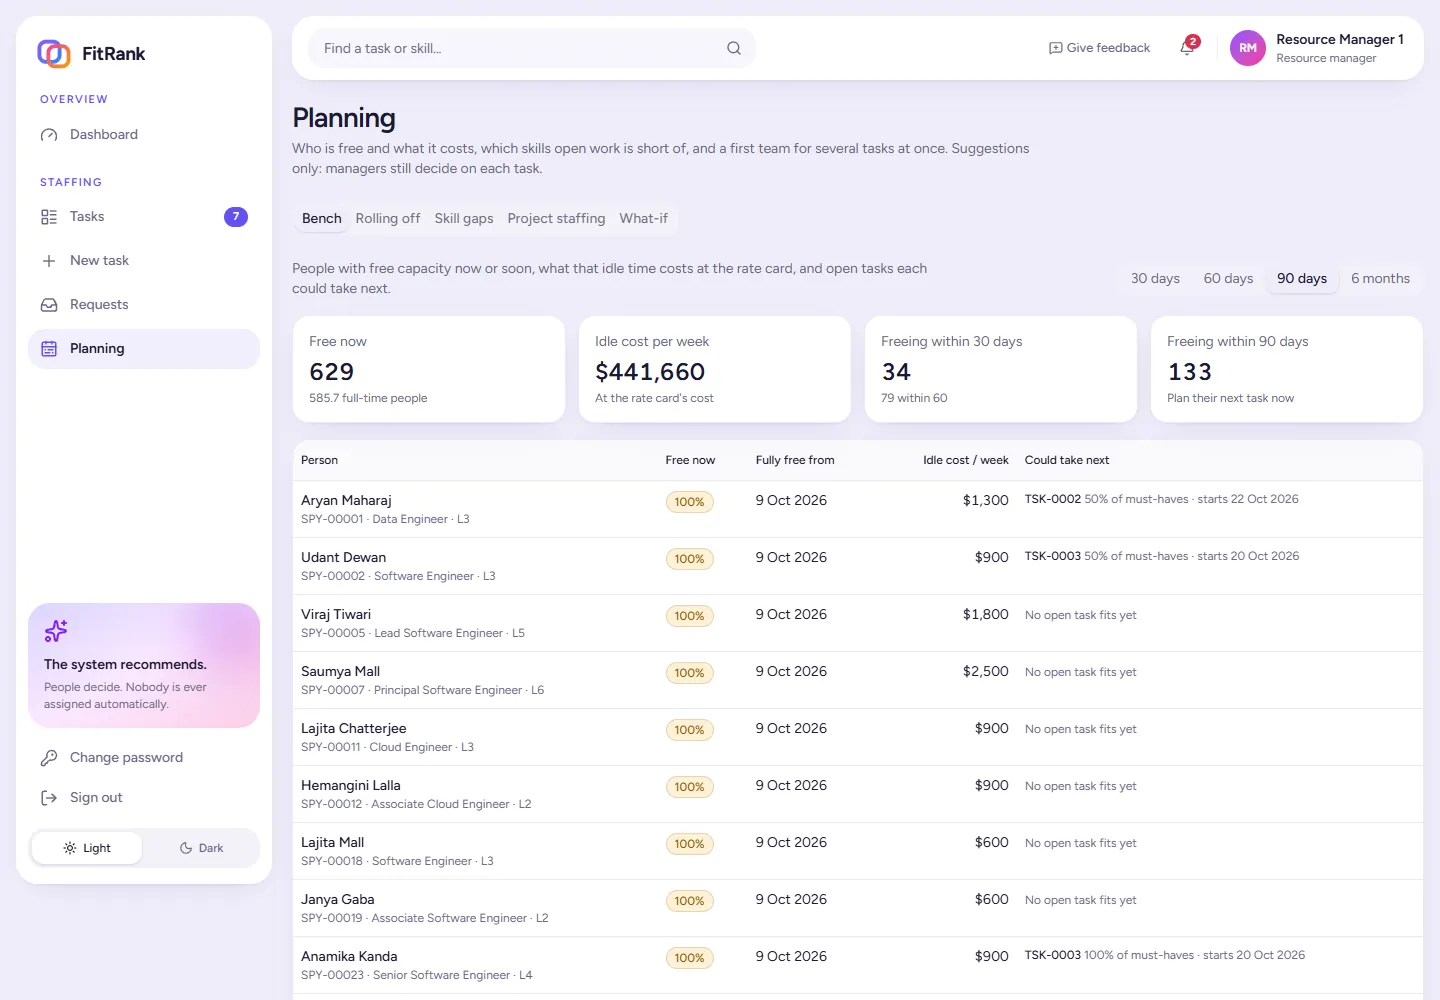Image resolution: width=1440 pixels, height=1000 pixels.
Task: Click the RM user avatar
Action: click(x=1248, y=48)
